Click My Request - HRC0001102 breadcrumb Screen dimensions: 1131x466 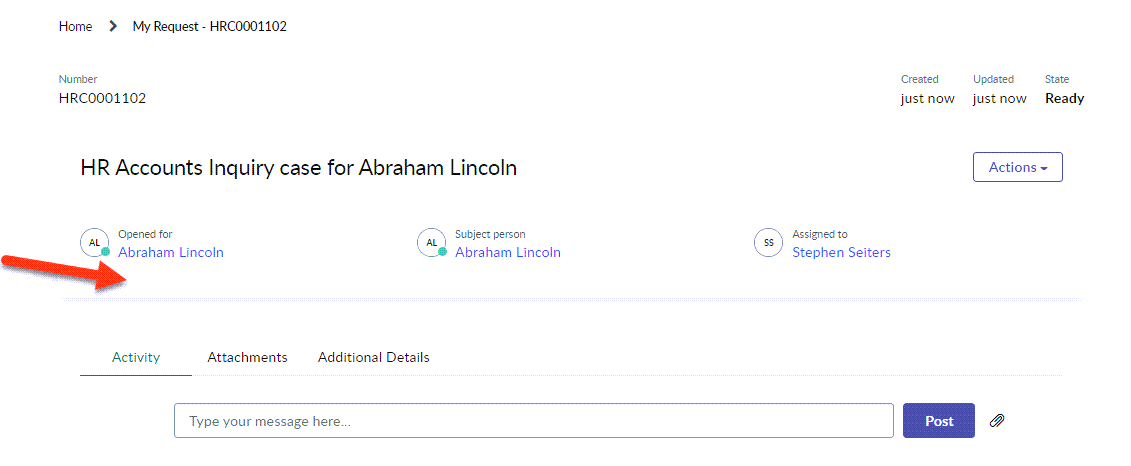point(209,27)
